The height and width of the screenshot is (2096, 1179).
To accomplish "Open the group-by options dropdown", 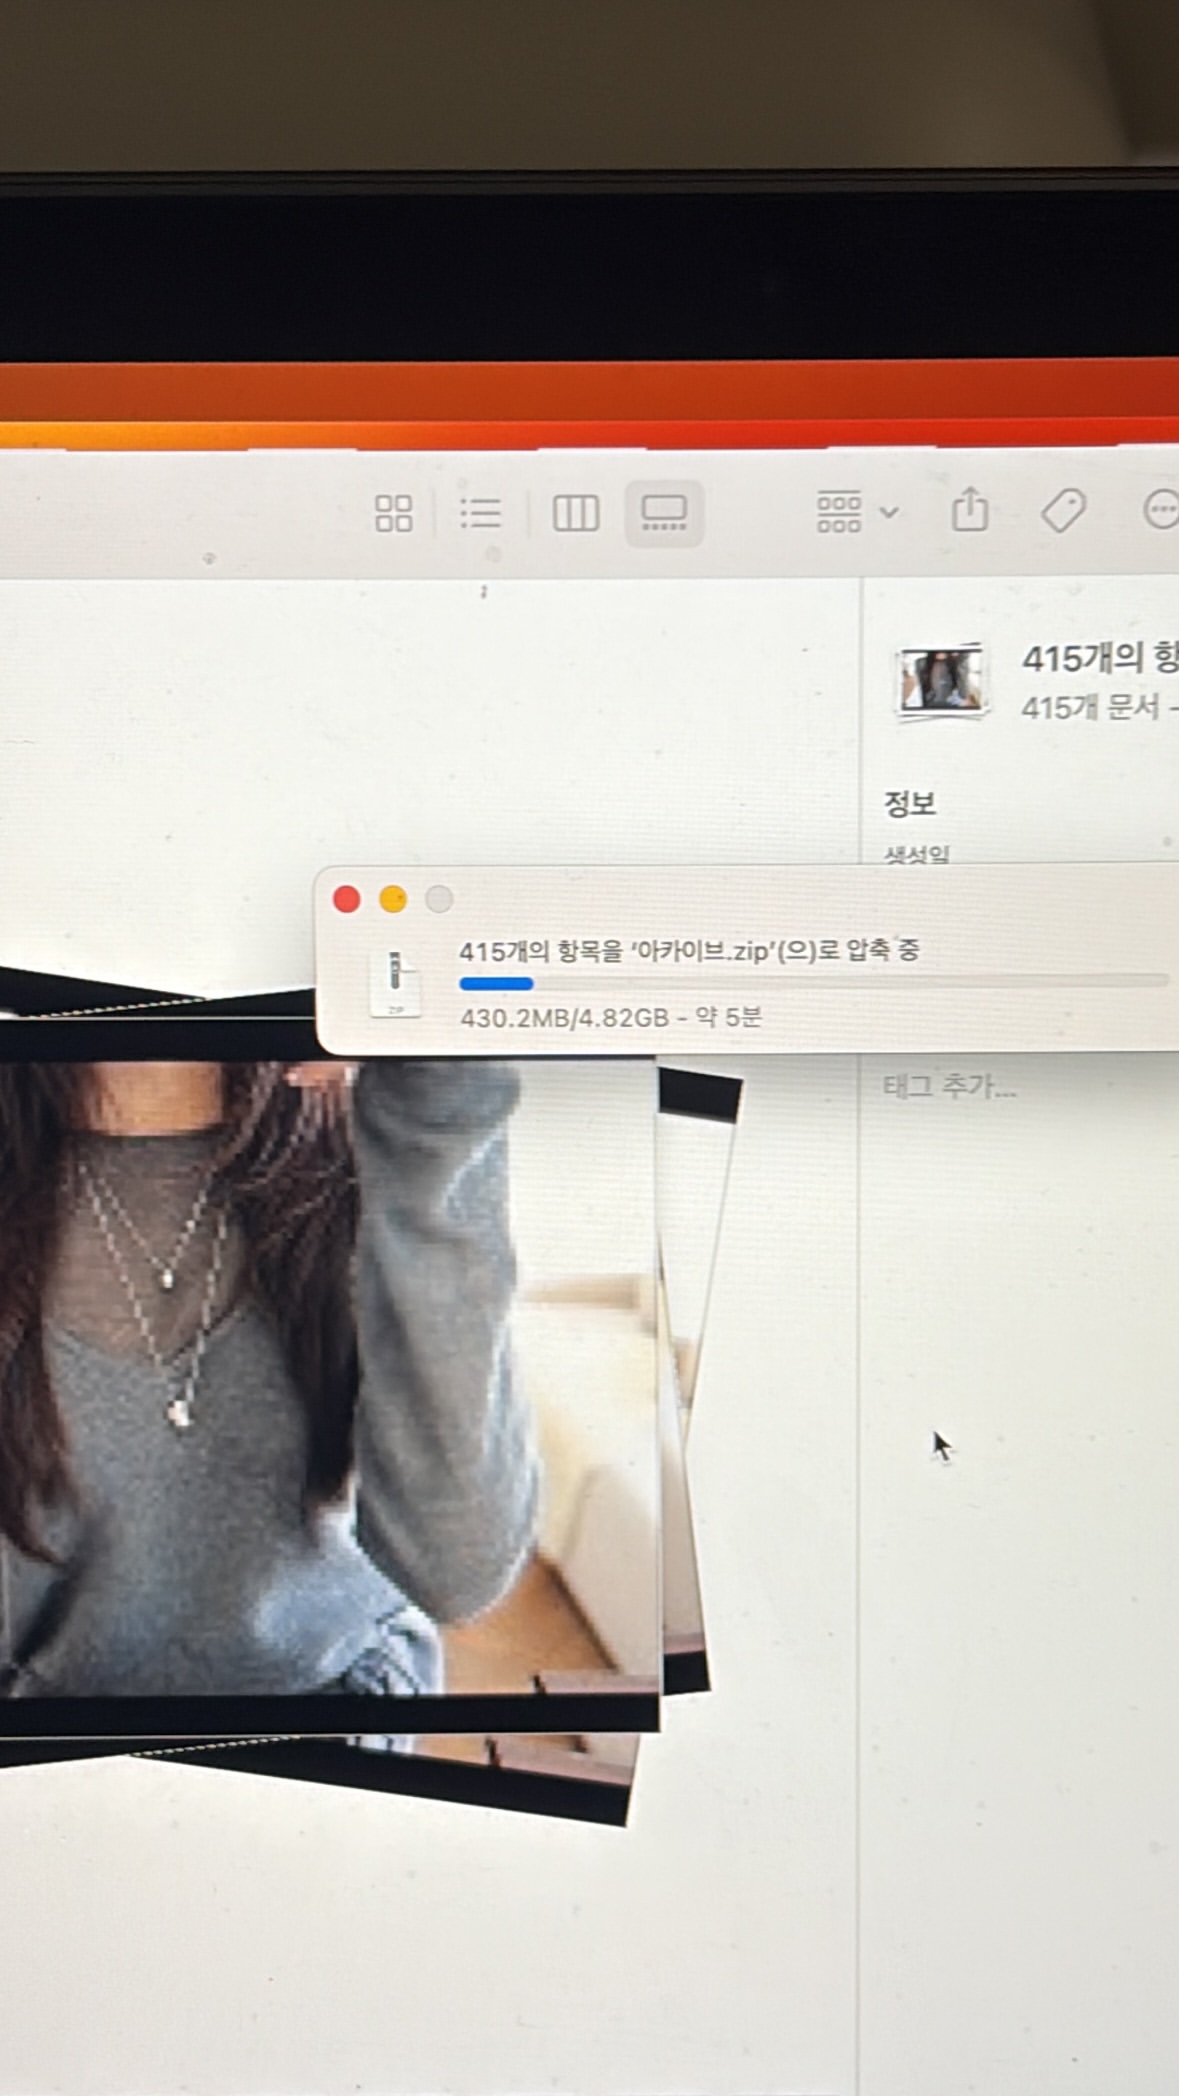I will pos(857,513).
